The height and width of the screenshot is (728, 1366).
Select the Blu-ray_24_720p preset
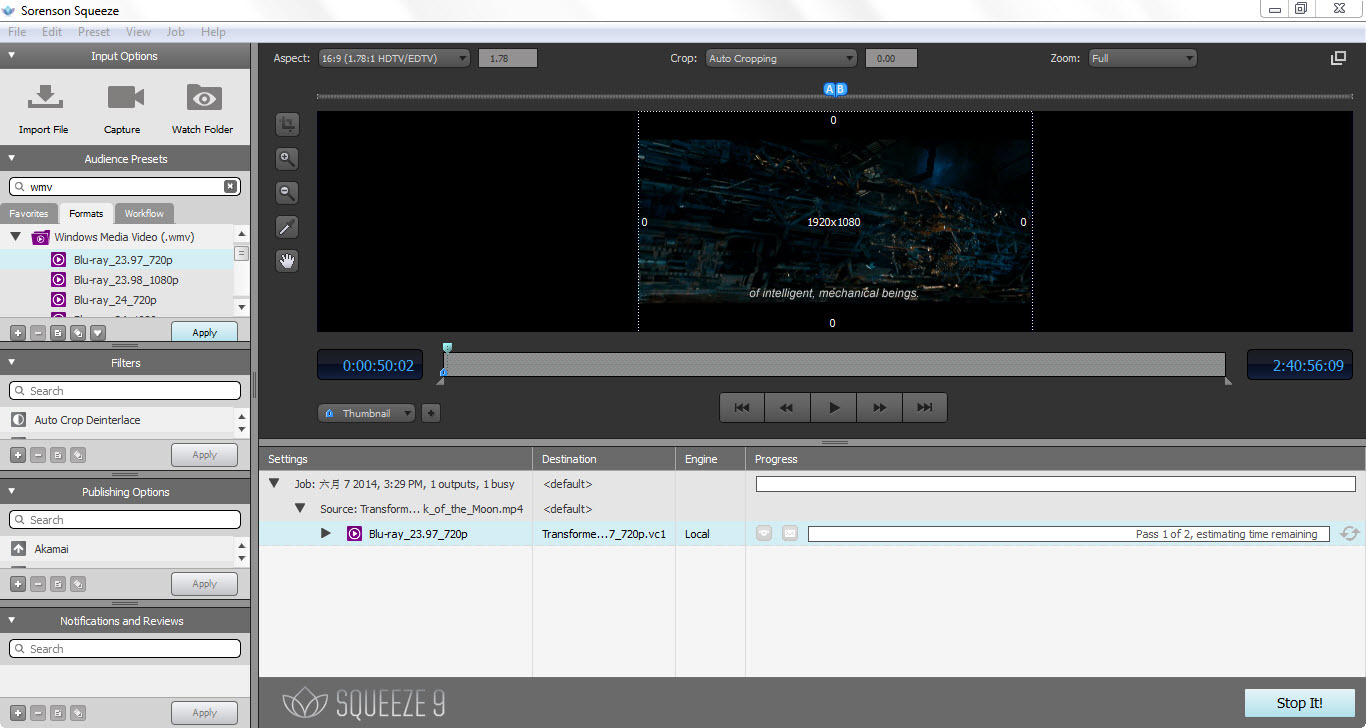coord(116,300)
